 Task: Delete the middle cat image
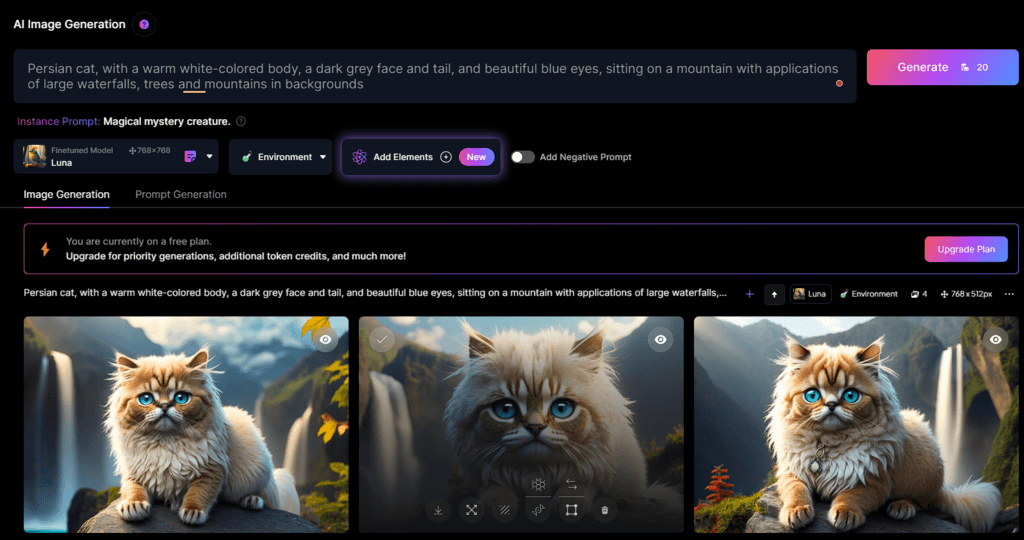tap(605, 510)
